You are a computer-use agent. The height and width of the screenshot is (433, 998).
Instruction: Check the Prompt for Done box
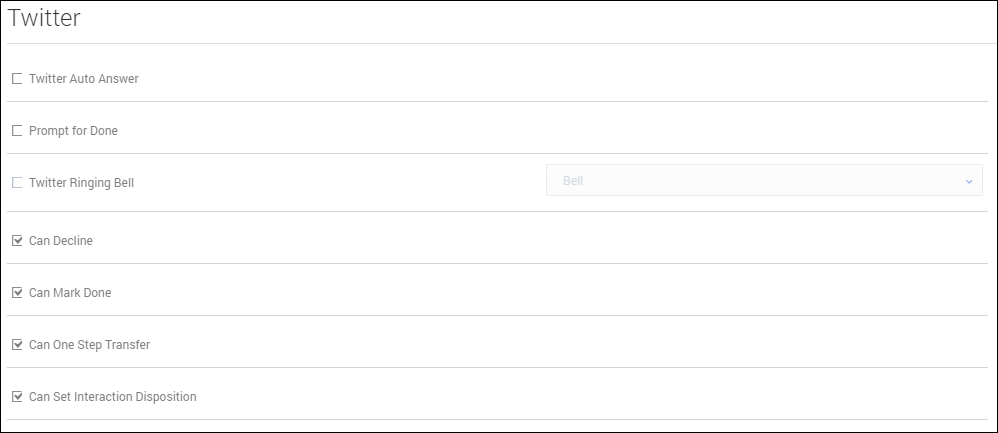point(17,131)
